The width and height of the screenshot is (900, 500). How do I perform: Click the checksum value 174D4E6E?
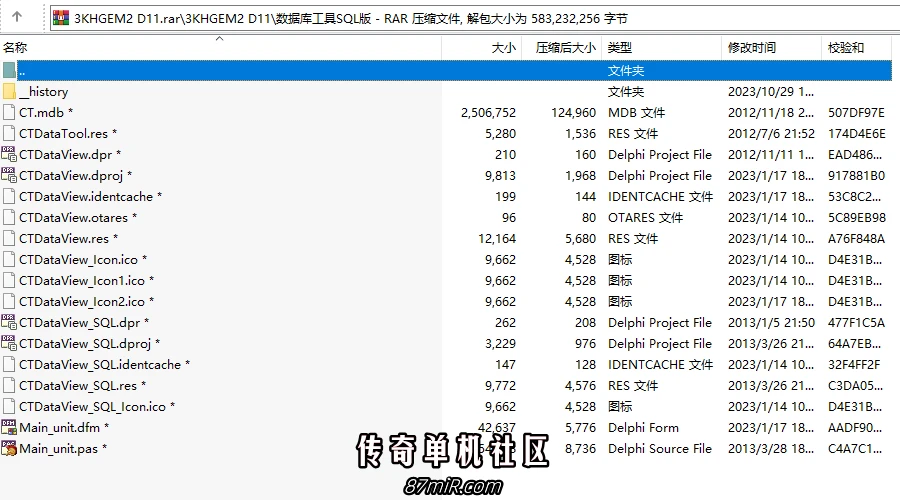click(856, 134)
